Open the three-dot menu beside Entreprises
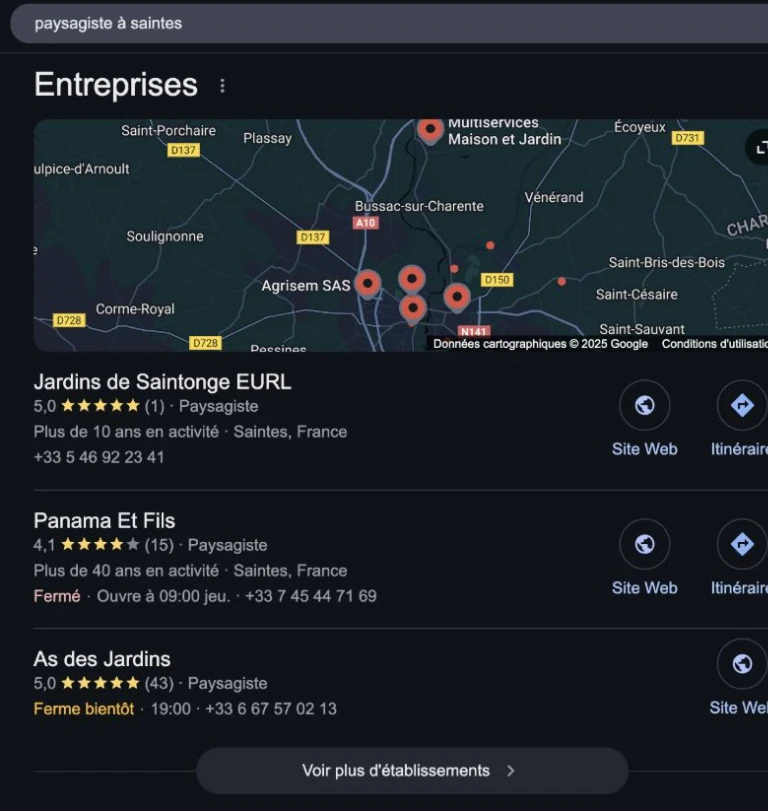The height and width of the screenshot is (811, 768). click(x=222, y=86)
